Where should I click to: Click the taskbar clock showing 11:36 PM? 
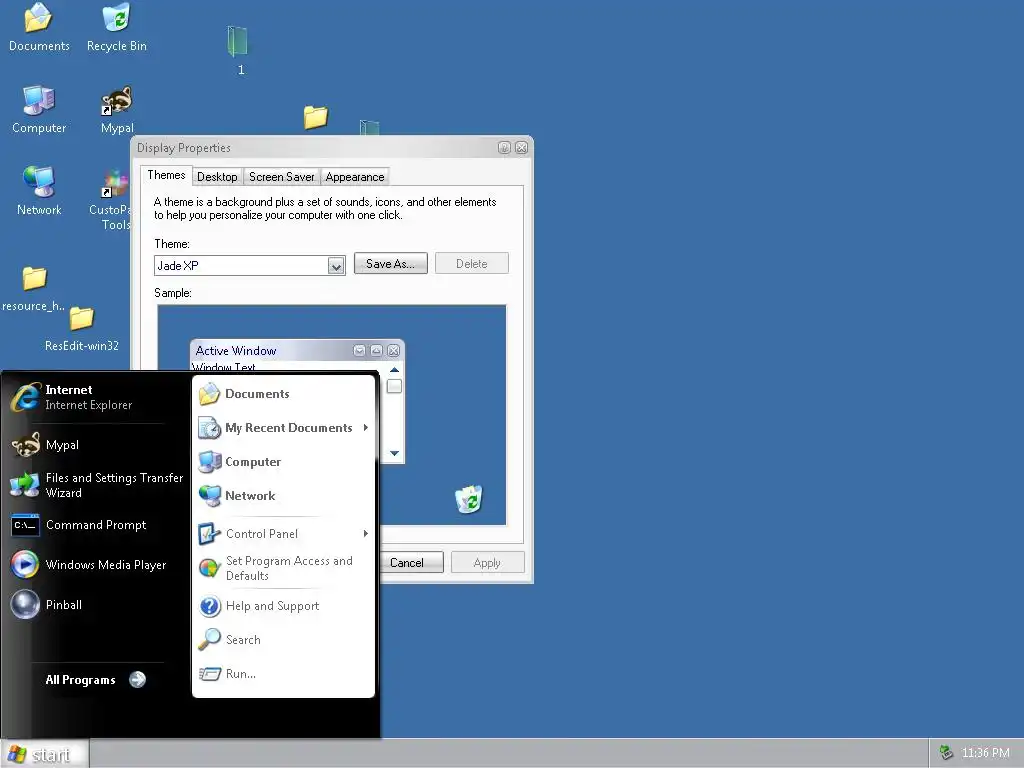(985, 753)
